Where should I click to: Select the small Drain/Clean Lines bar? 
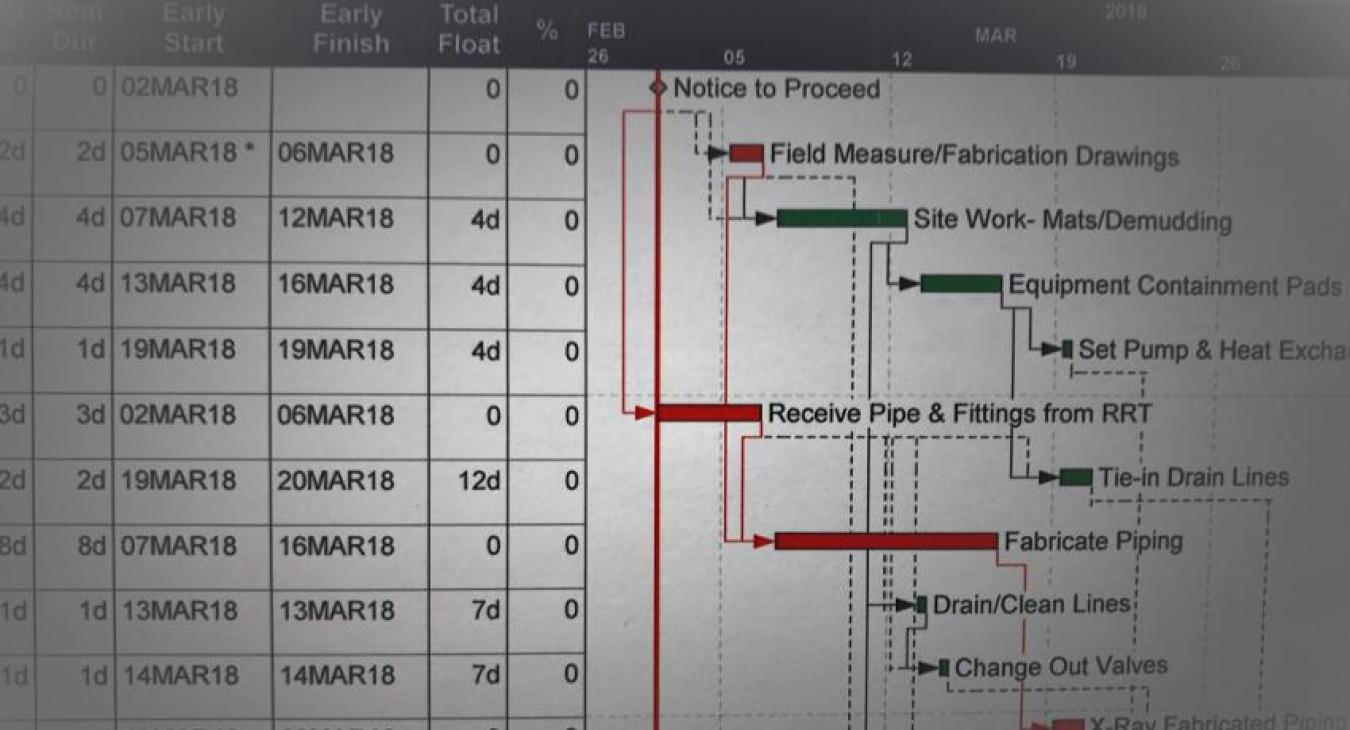(x=922, y=604)
